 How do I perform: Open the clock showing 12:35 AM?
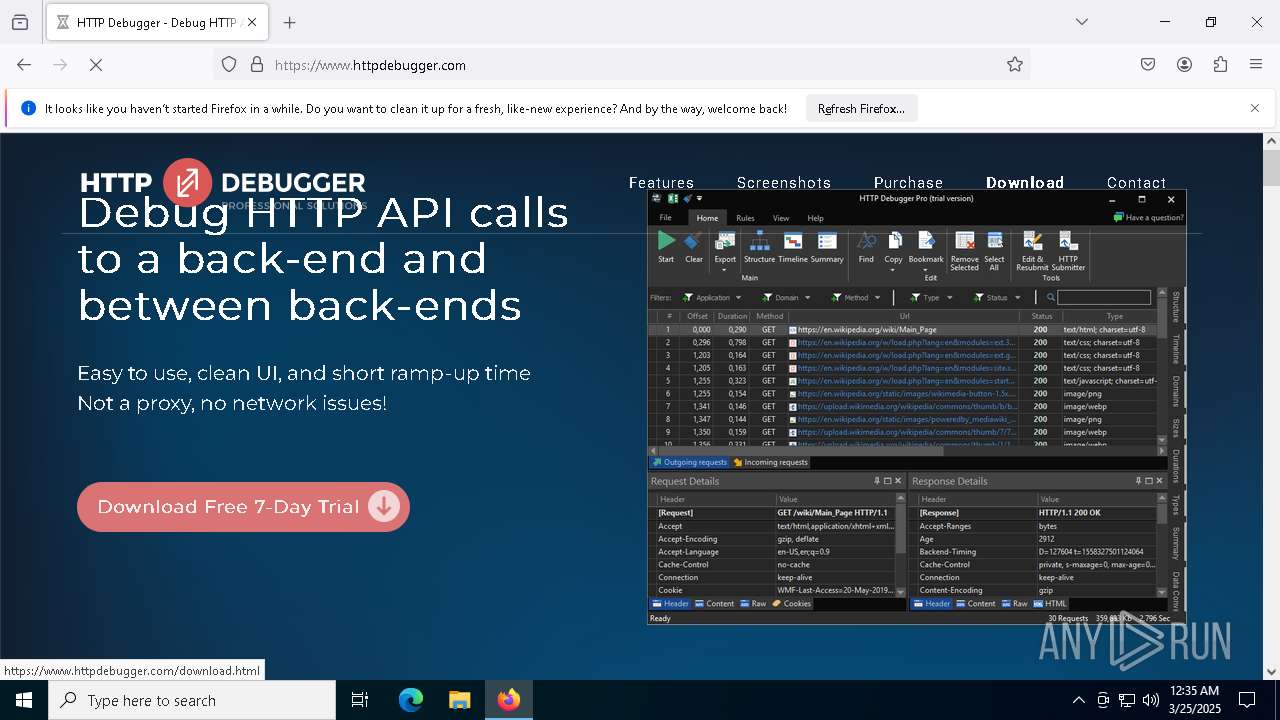pyautogui.click(x=1194, y=700)
